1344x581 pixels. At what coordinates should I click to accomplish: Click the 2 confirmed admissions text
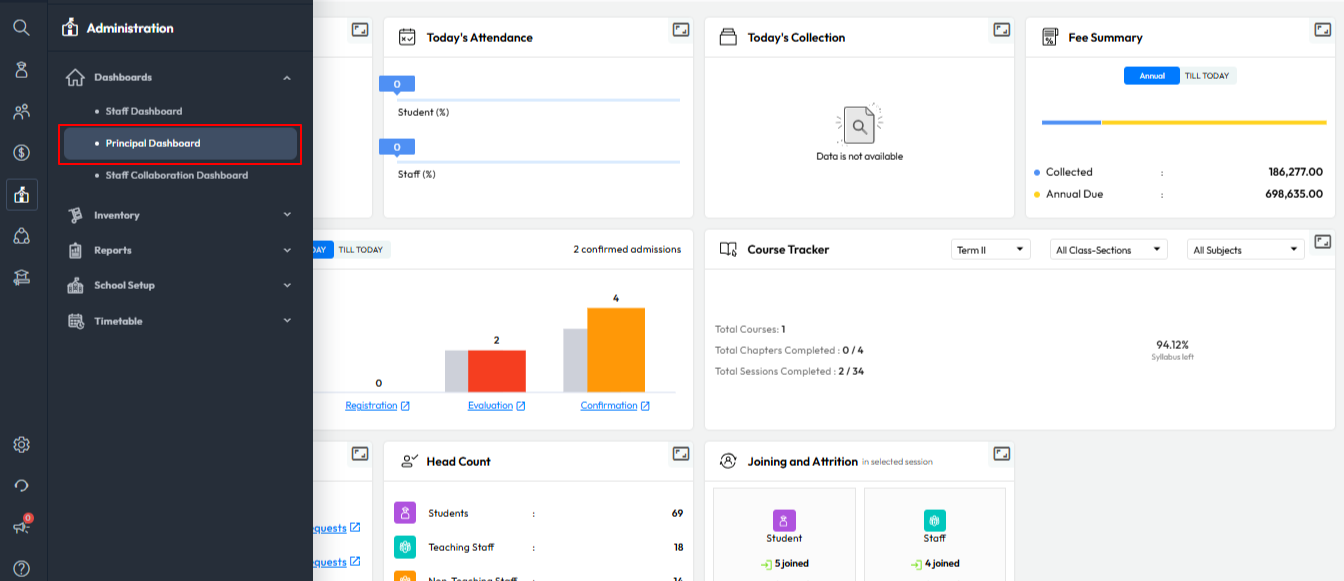pyautogui.click(x=627, y=250)
